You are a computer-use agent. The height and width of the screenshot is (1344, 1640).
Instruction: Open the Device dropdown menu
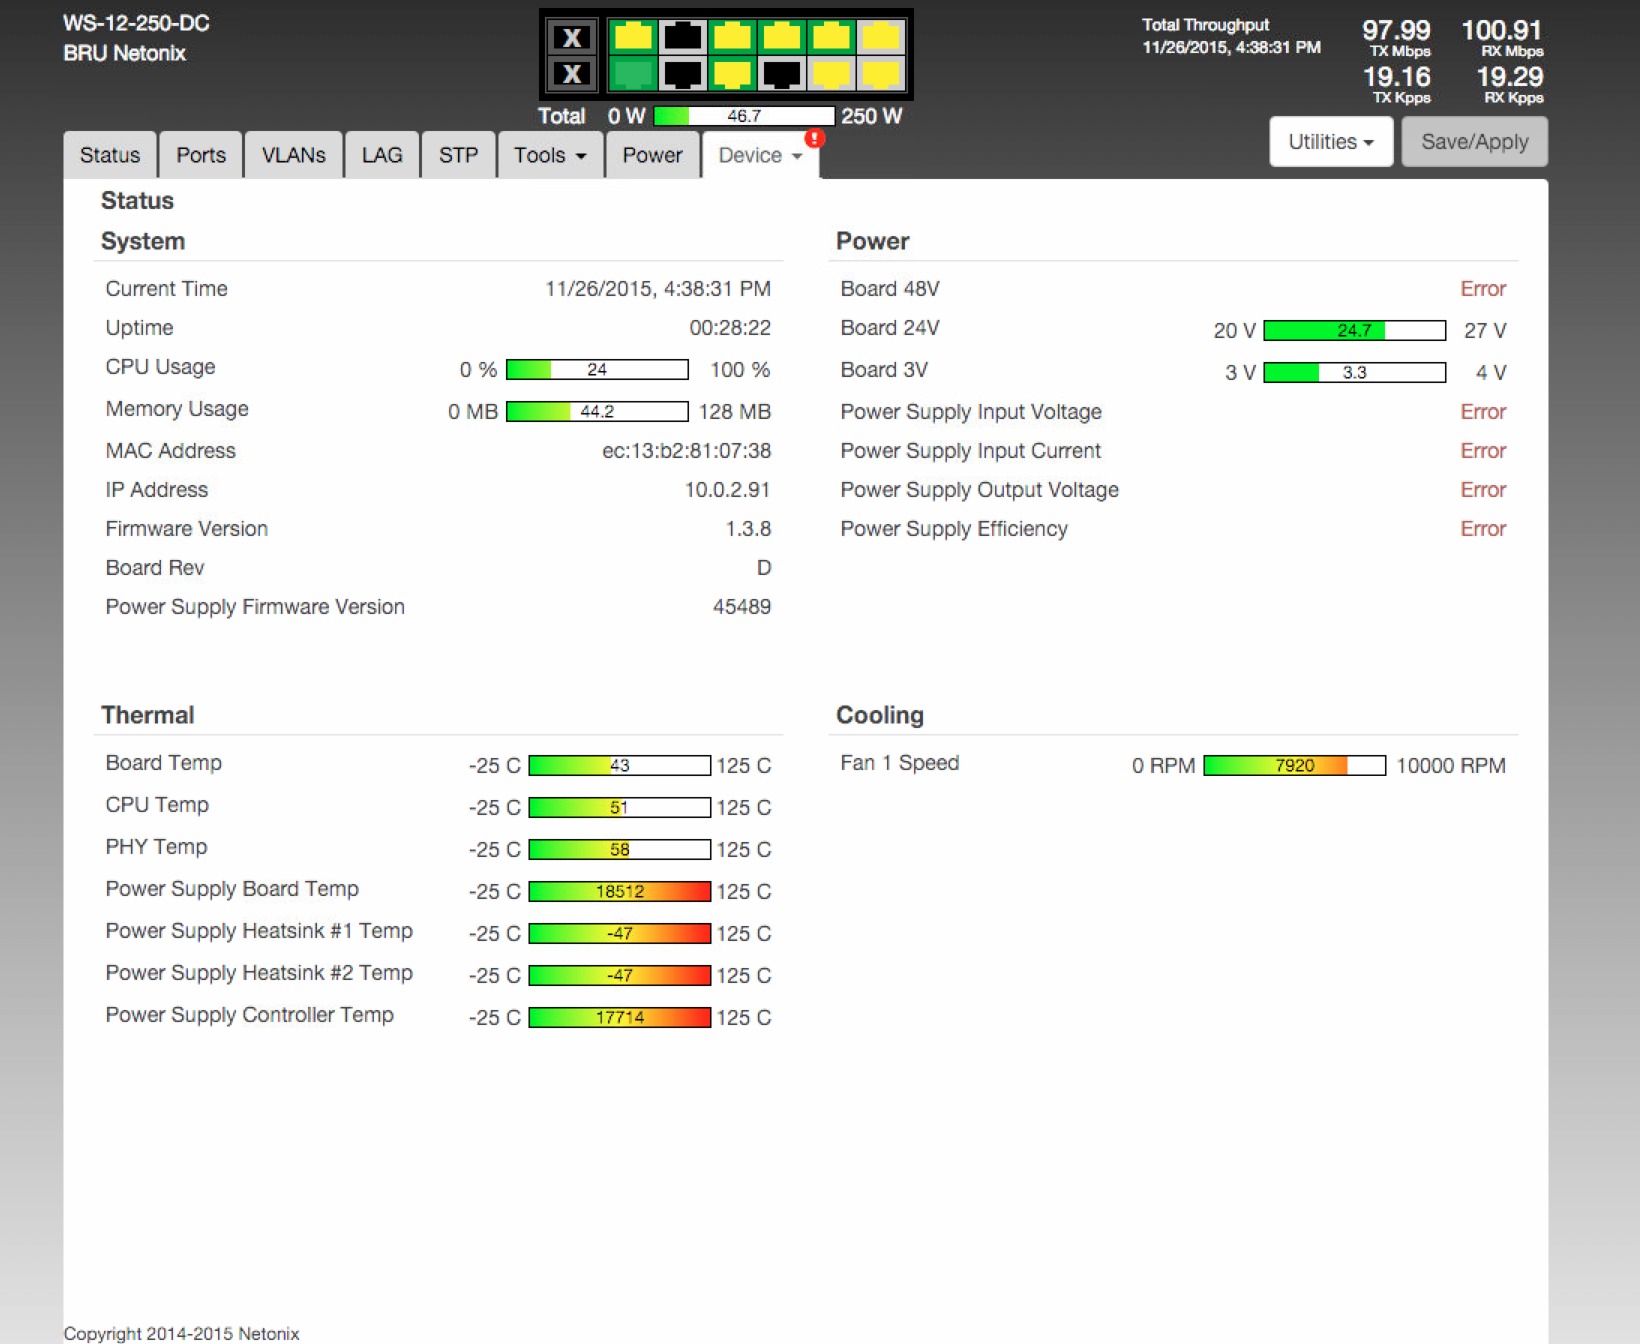pos(760,155)
